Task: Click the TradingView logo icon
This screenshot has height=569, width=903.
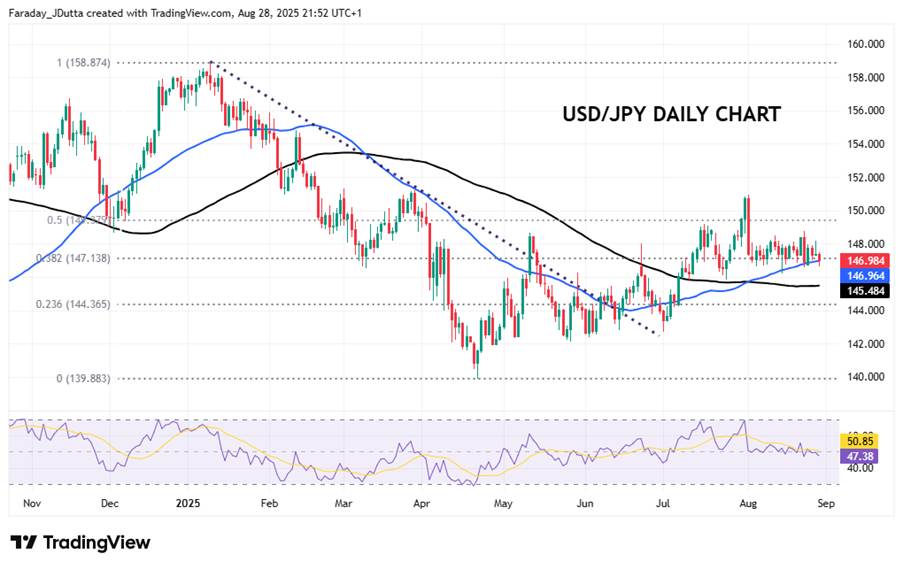Action: tap(24, 542)
